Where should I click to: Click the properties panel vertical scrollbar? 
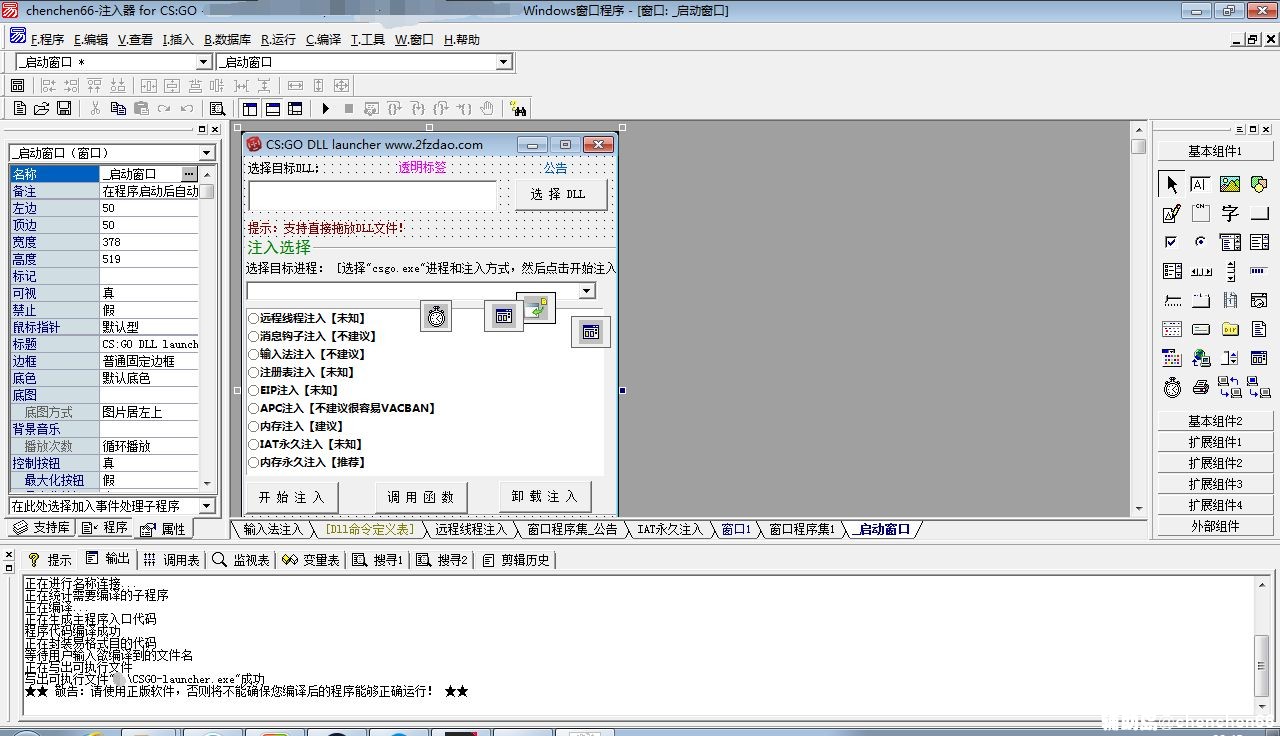(207, 327)
